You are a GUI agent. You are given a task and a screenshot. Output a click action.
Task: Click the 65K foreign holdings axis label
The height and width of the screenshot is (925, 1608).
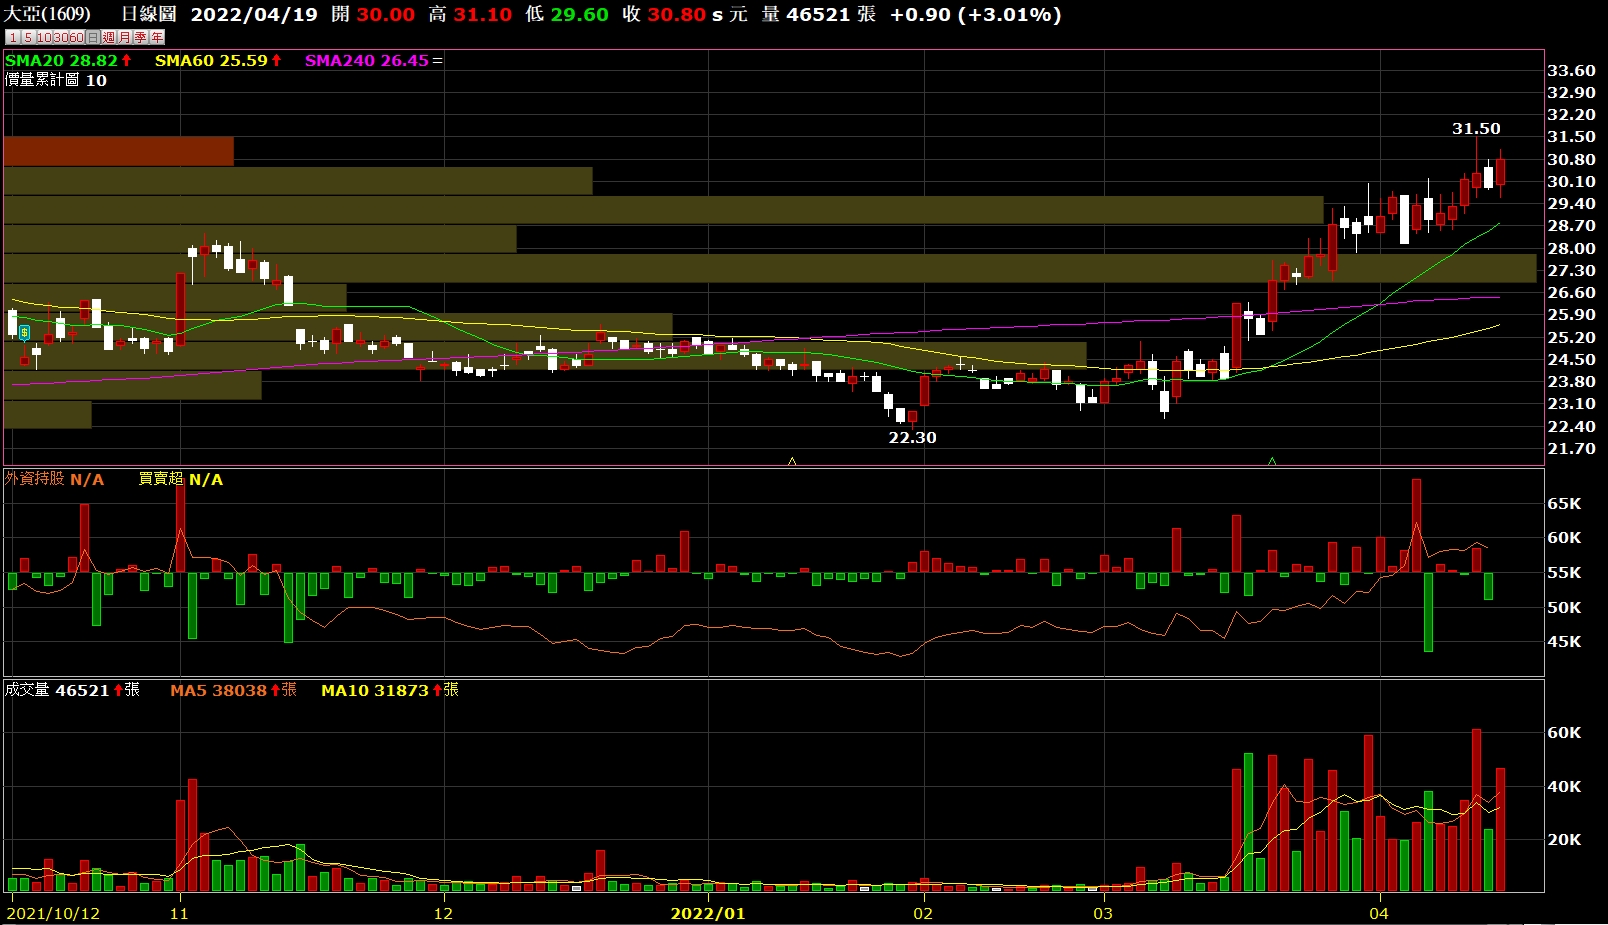pyautogui.click(x=1564, y=503)
